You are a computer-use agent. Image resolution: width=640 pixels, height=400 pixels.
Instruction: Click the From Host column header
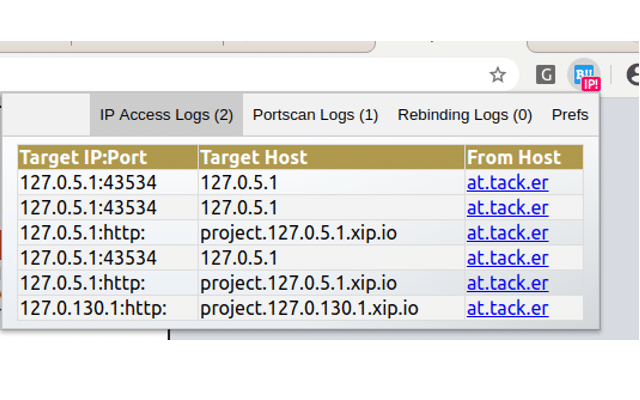[524, 157]
